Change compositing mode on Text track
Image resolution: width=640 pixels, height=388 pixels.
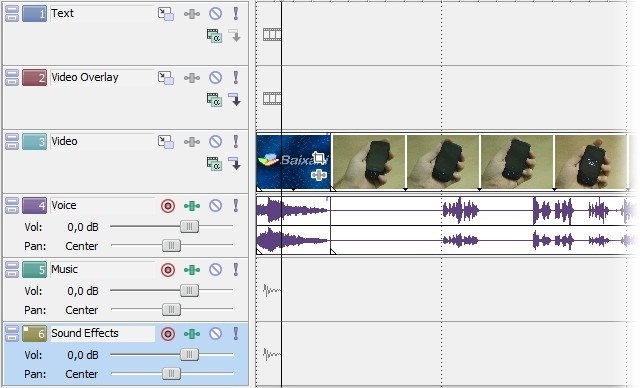(214, 36)
